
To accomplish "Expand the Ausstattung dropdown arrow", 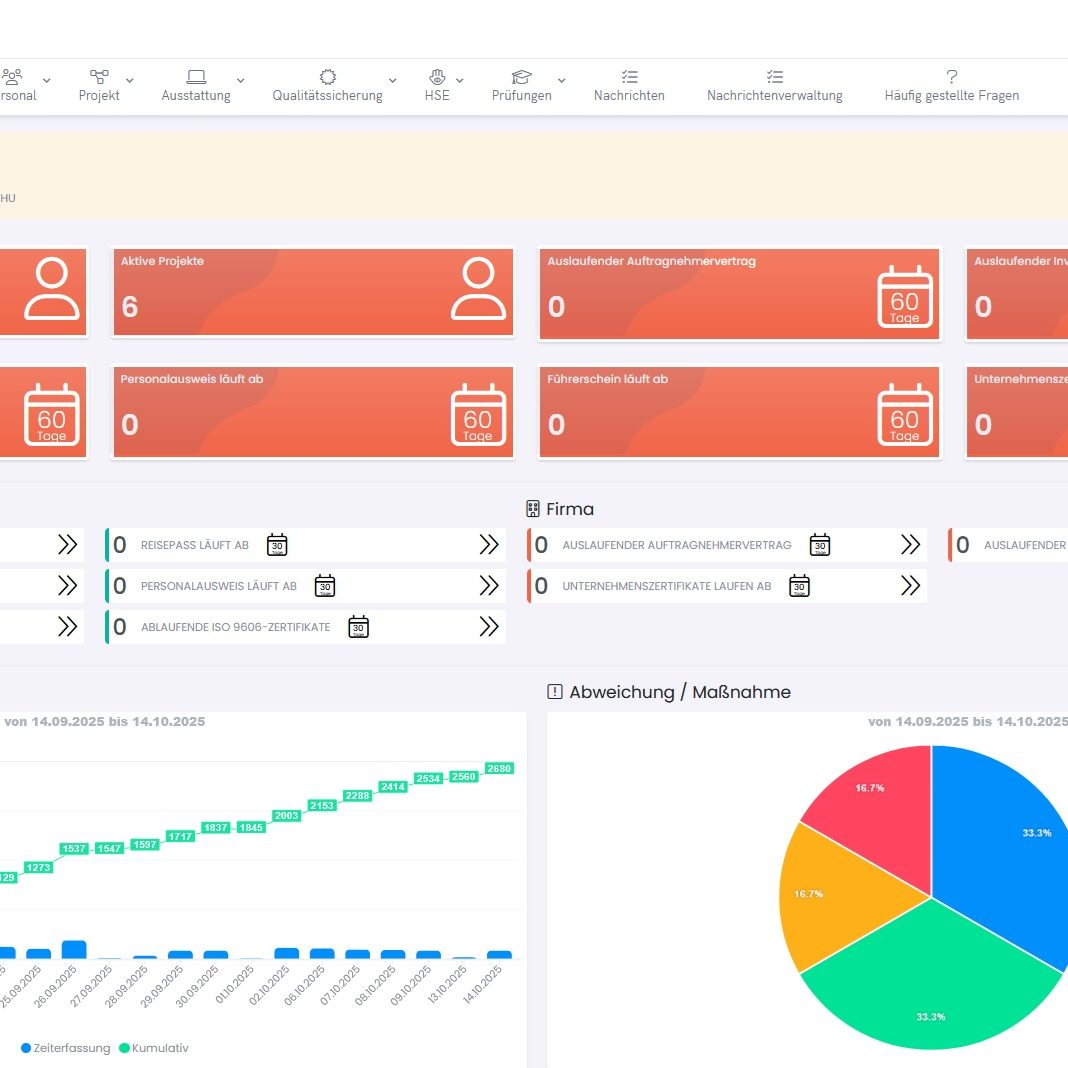I will click(240, 80).
